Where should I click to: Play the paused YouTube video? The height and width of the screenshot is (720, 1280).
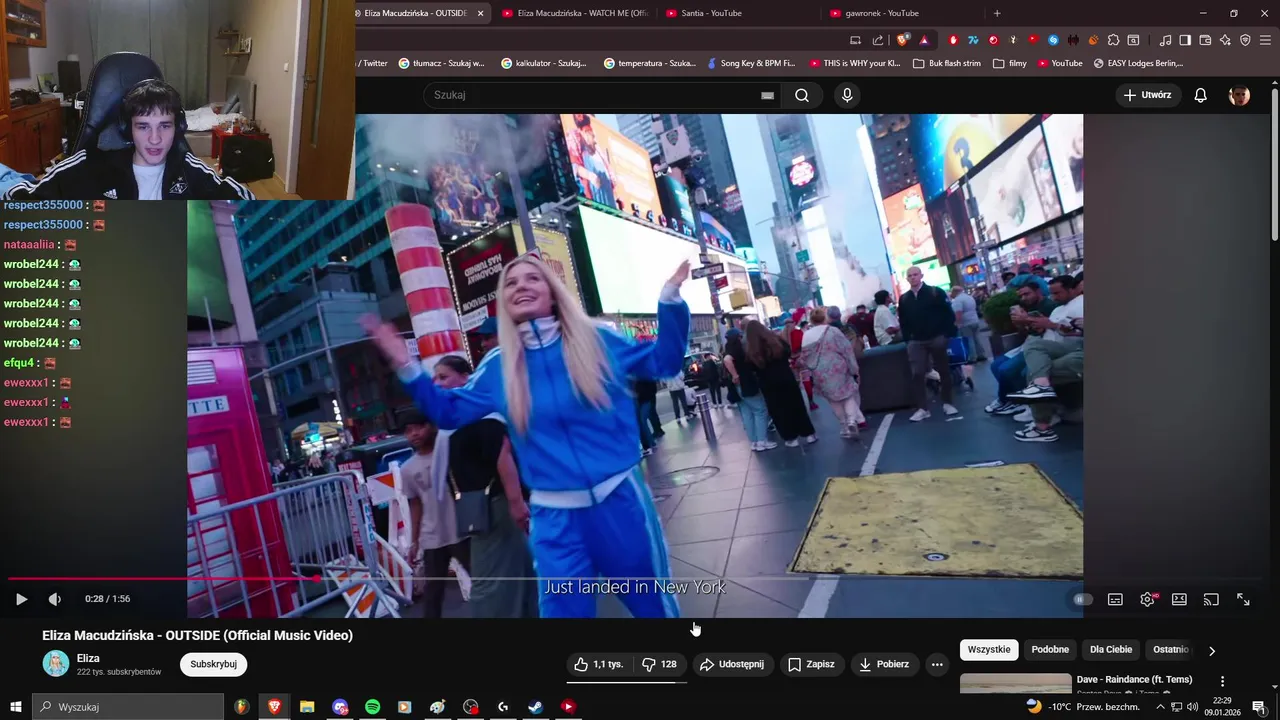point(21,599)
